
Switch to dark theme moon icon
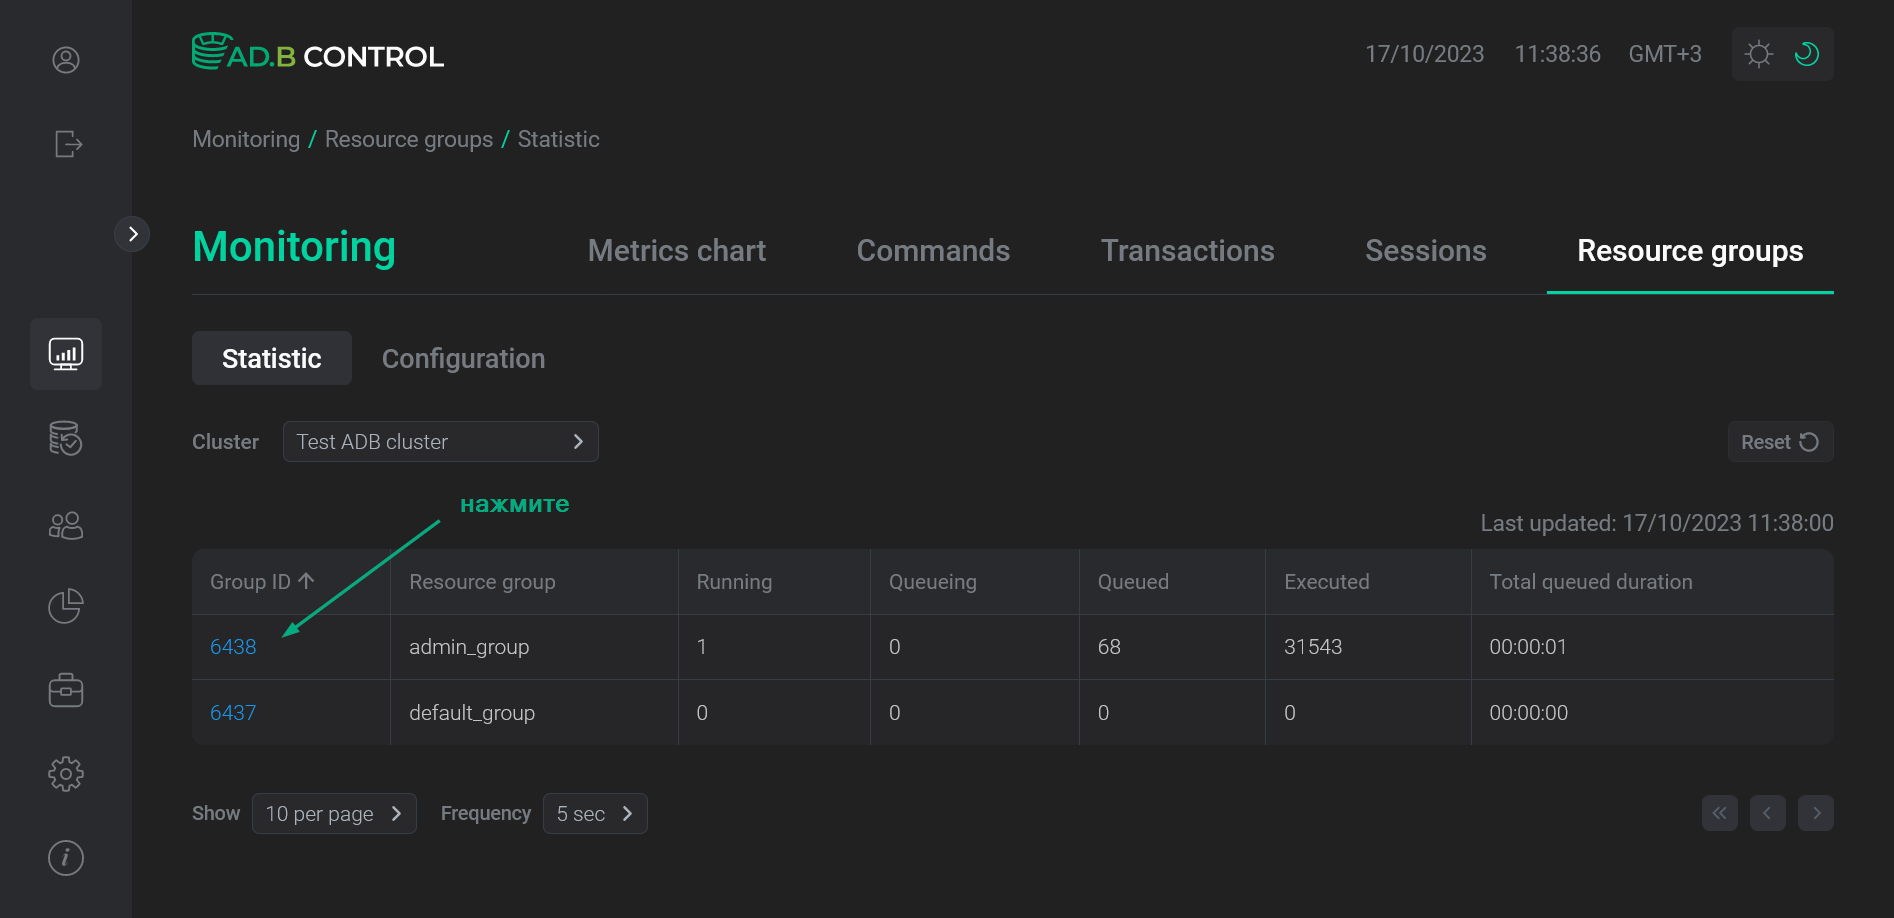click(1807, 54)
